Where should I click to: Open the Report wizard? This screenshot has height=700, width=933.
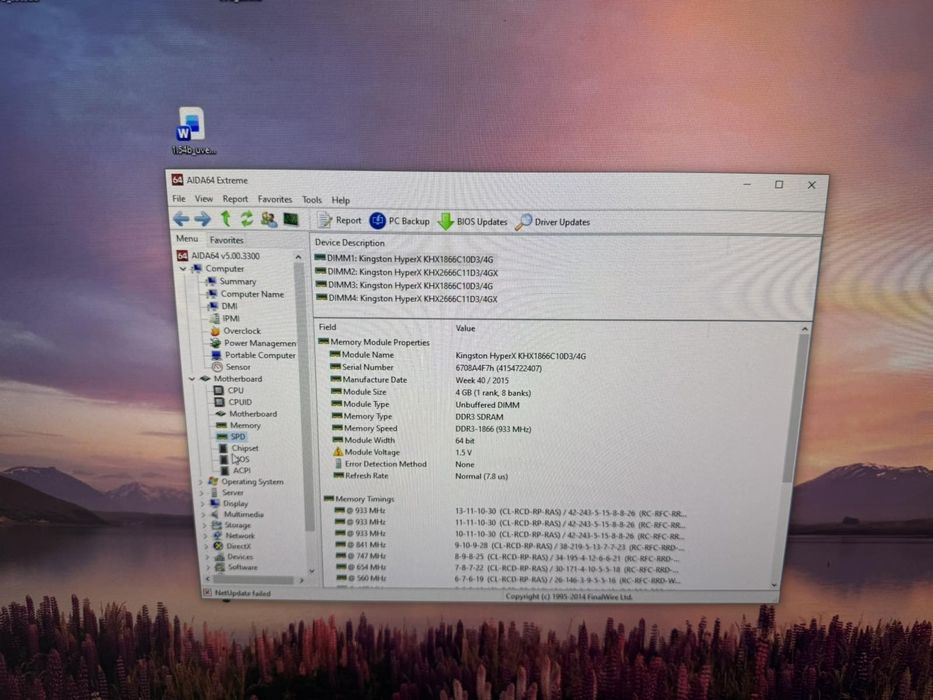click(x=339, y=220)
